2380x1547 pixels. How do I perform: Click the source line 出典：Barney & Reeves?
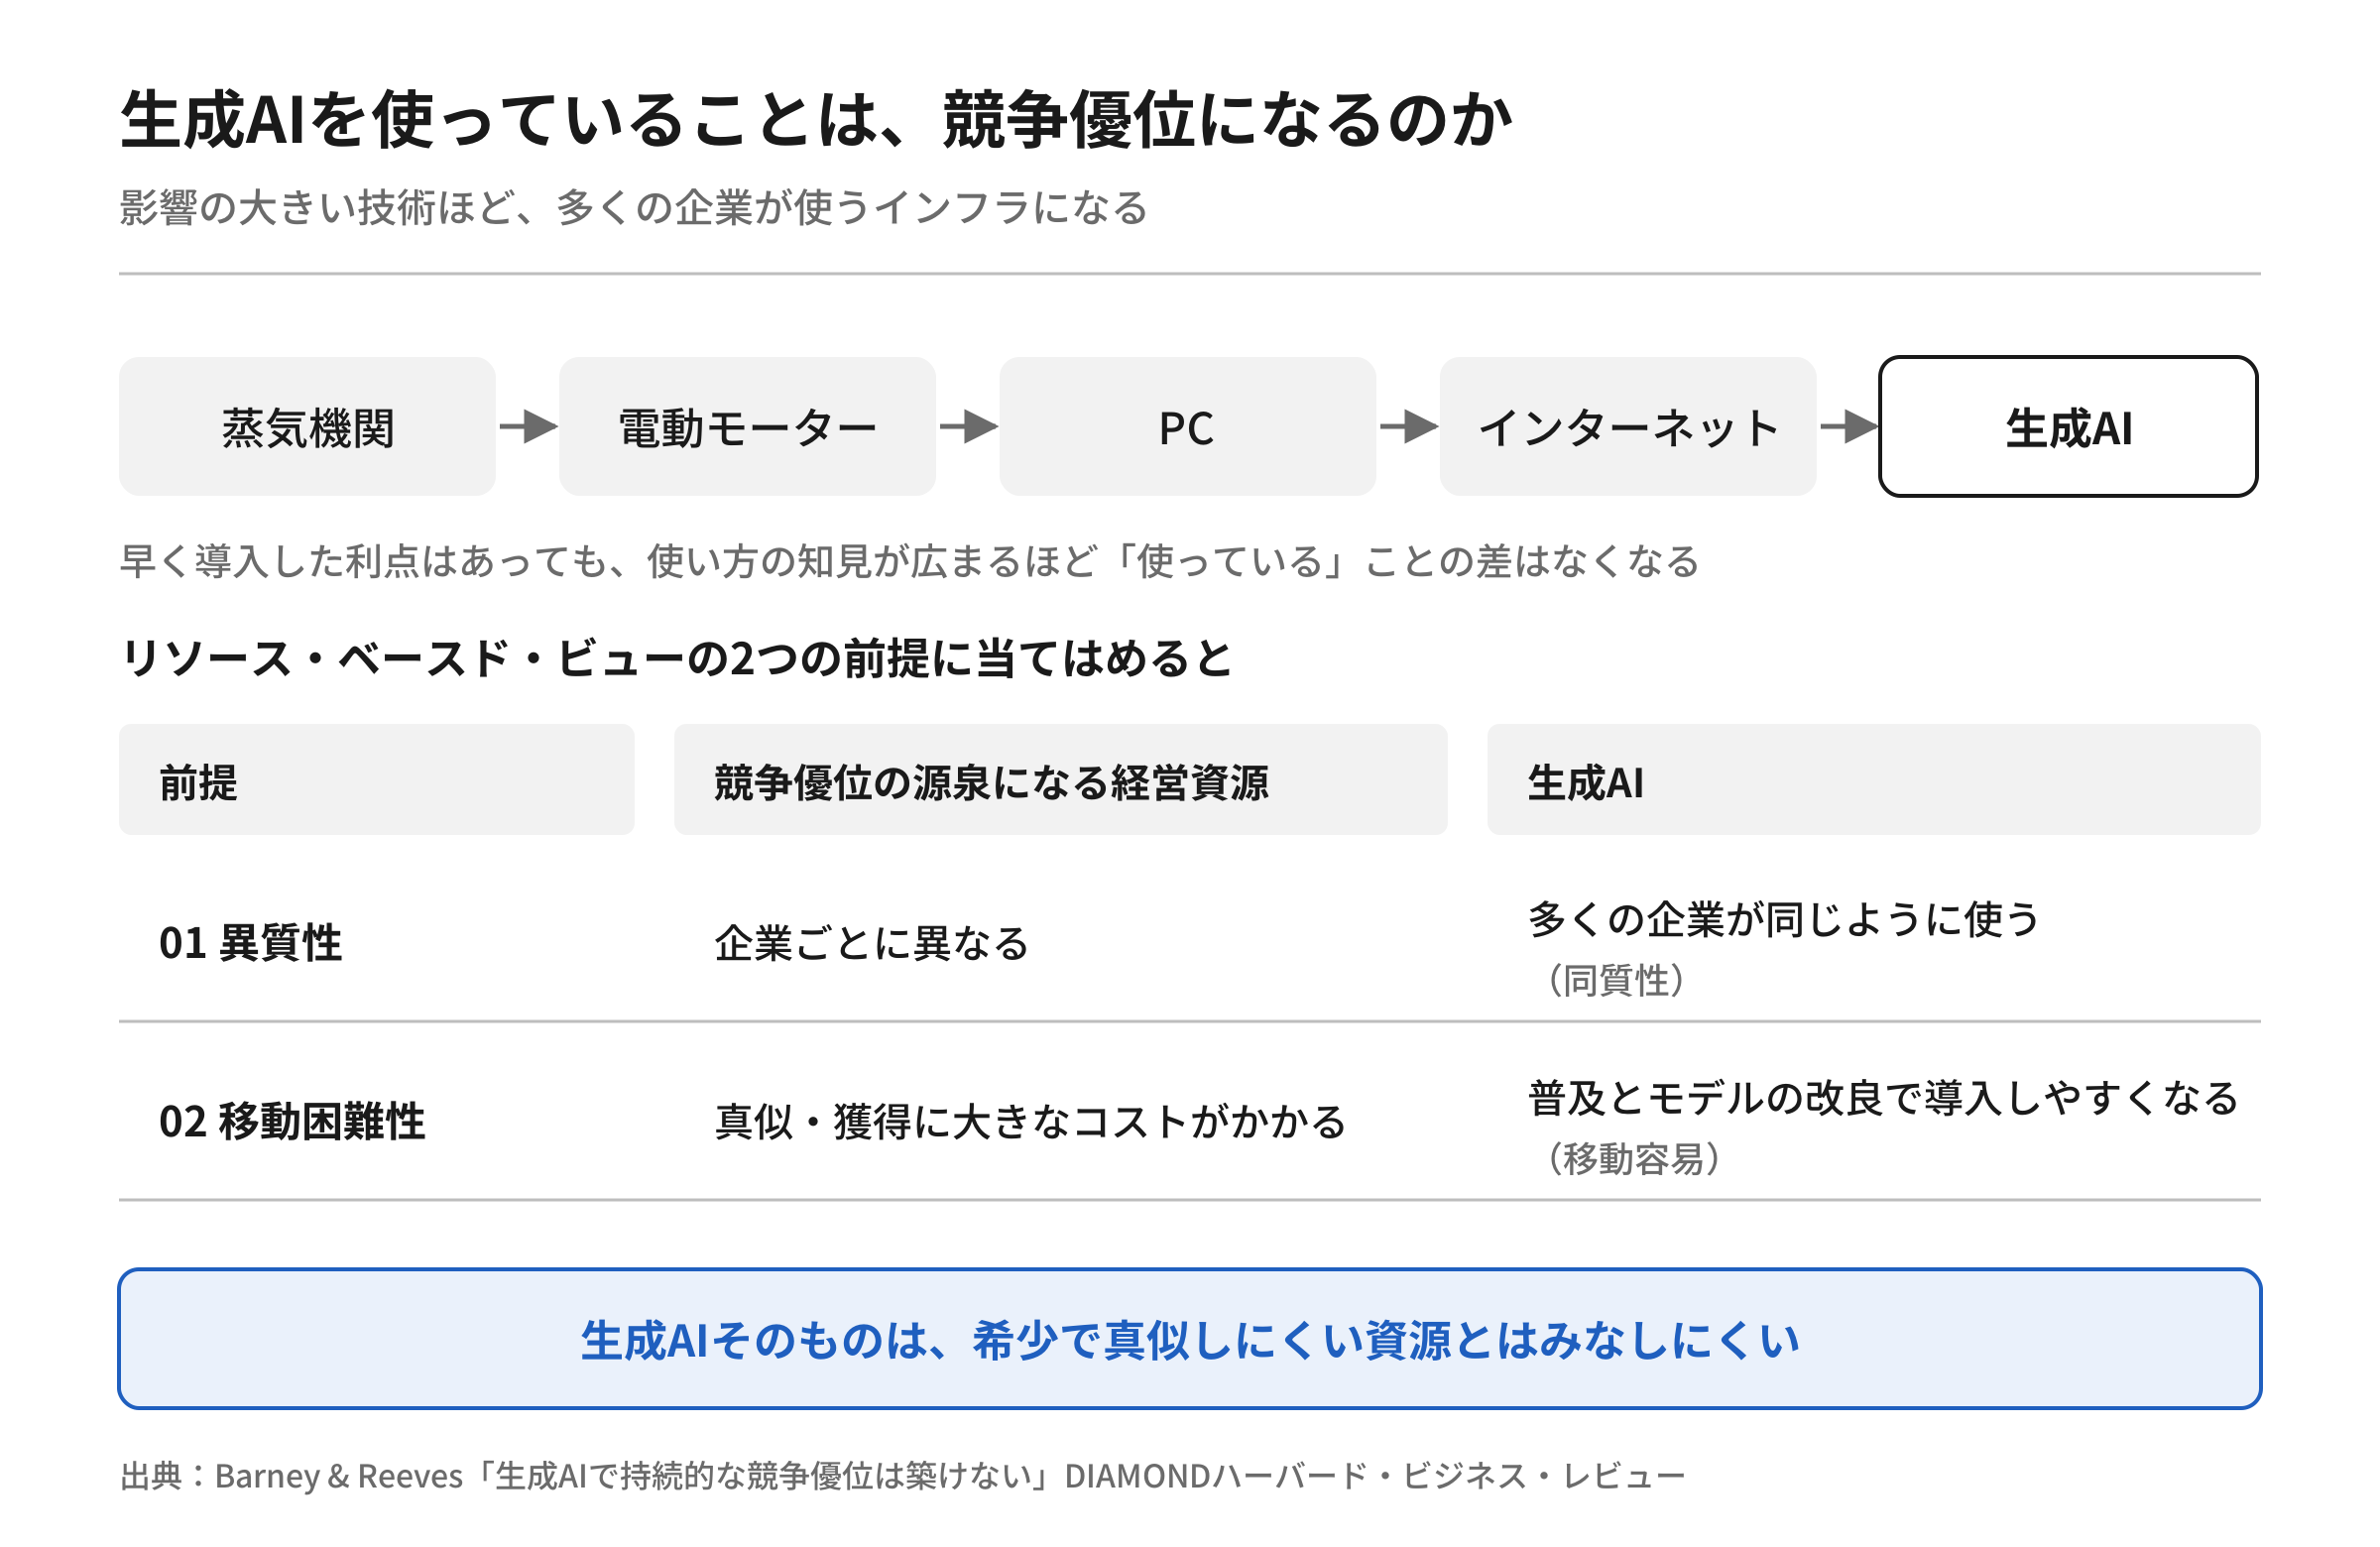click(x=901, y=1476)
